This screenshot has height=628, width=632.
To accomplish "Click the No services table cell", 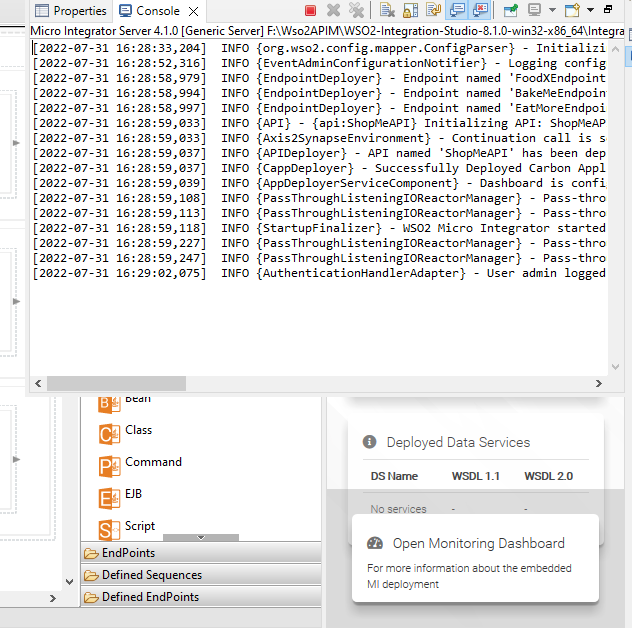I will [398, 509].
